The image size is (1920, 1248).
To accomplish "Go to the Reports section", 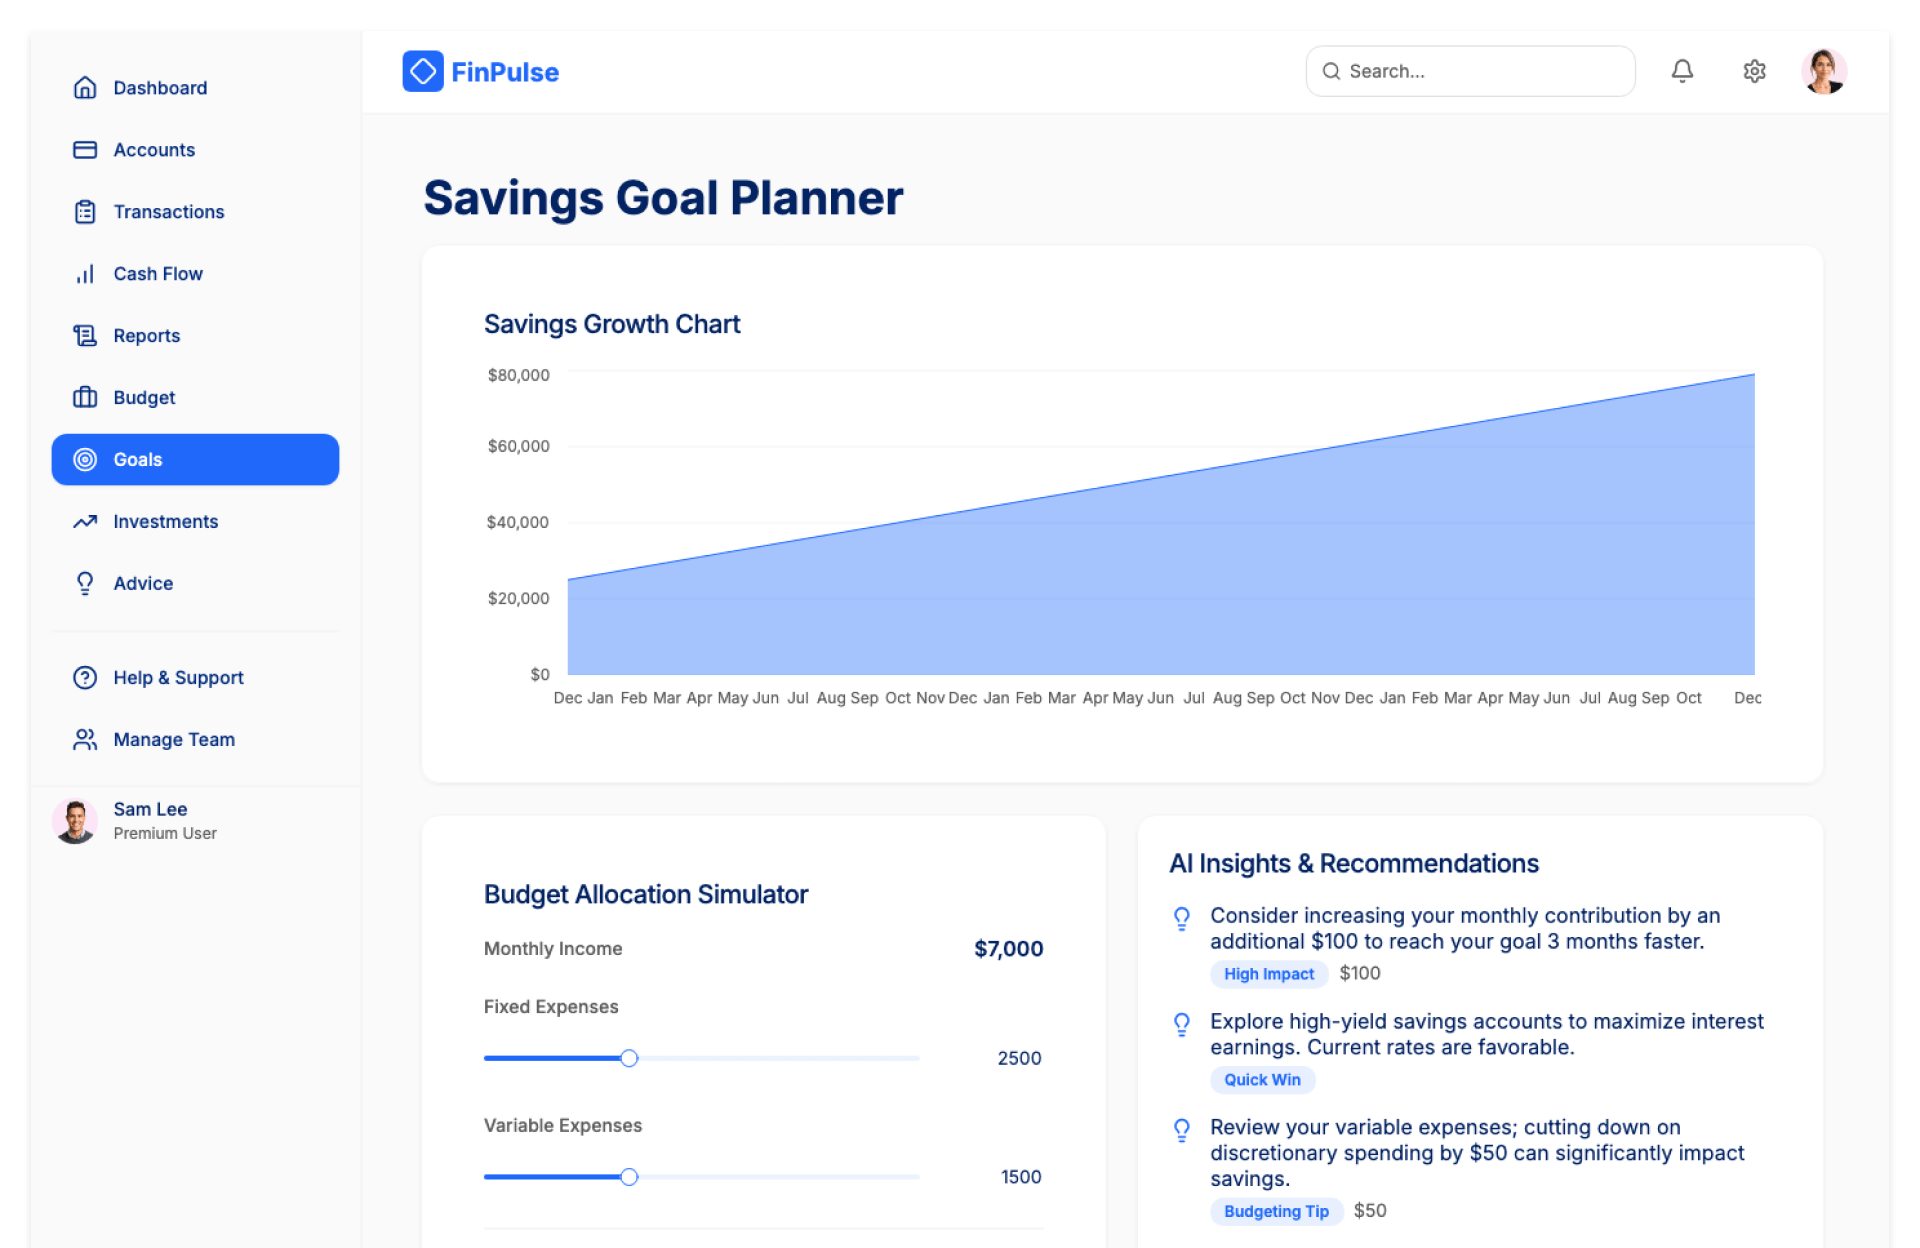I will click(x=146, y=336).
